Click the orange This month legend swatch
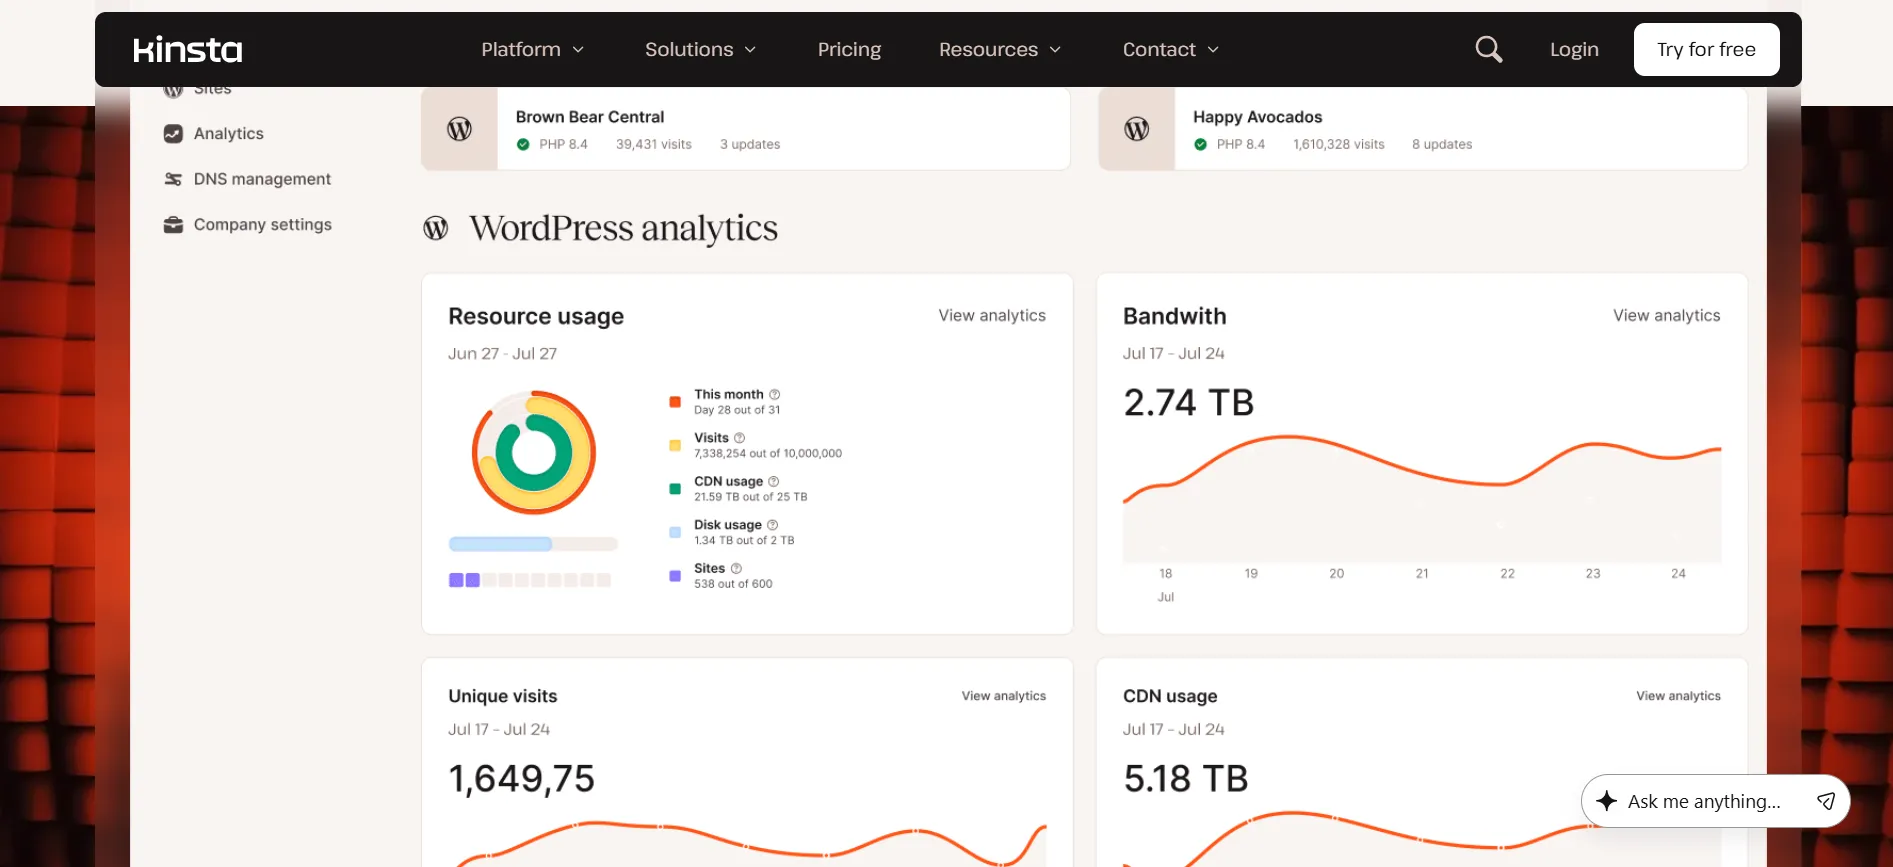The width and height of the screenshot is (1893, 867). coord(675,402)
